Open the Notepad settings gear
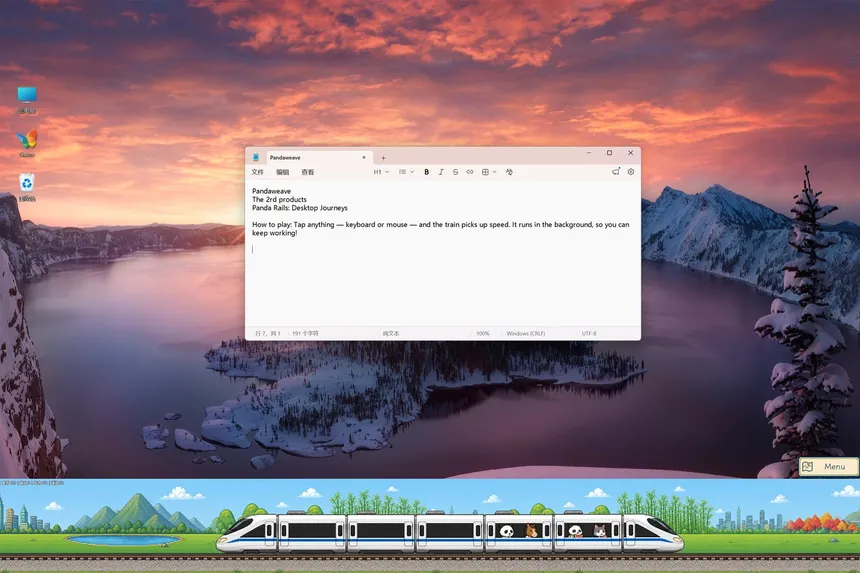Image resolution: width=860 pixels, height=573 pixels. pos(631,172)
